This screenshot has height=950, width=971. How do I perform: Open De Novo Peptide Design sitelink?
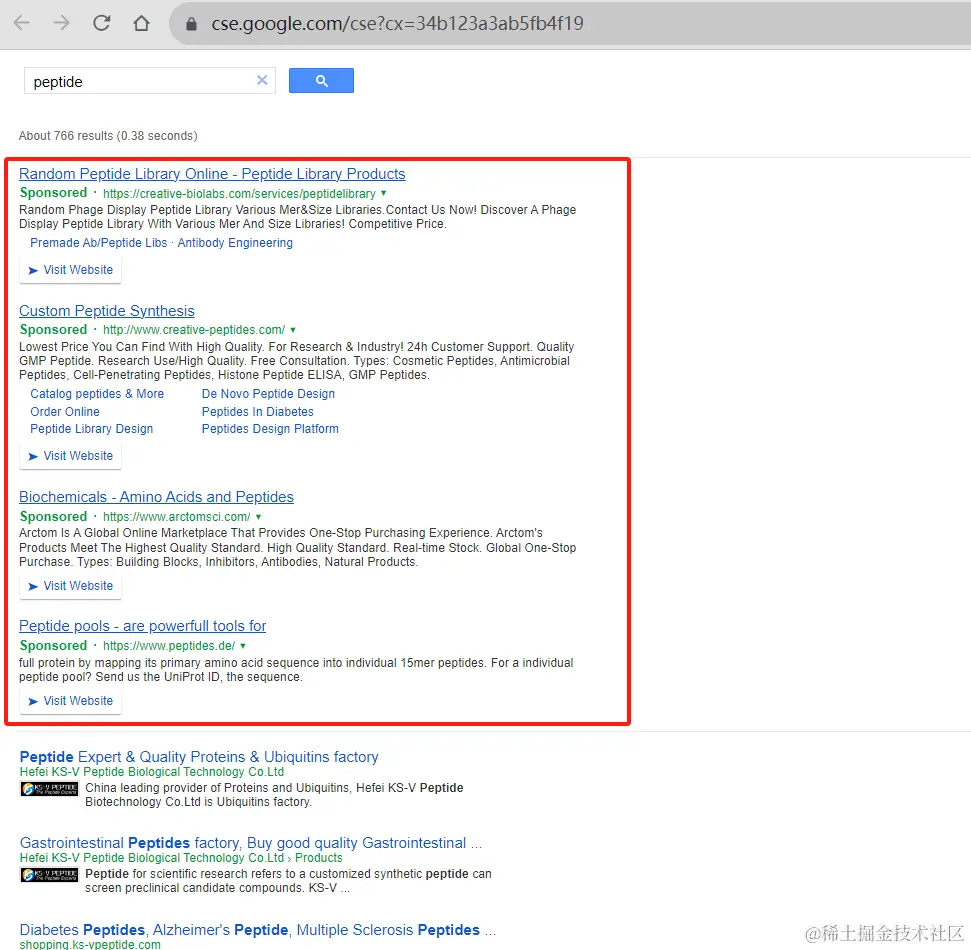pyautogui.click(x=268, y=394)
